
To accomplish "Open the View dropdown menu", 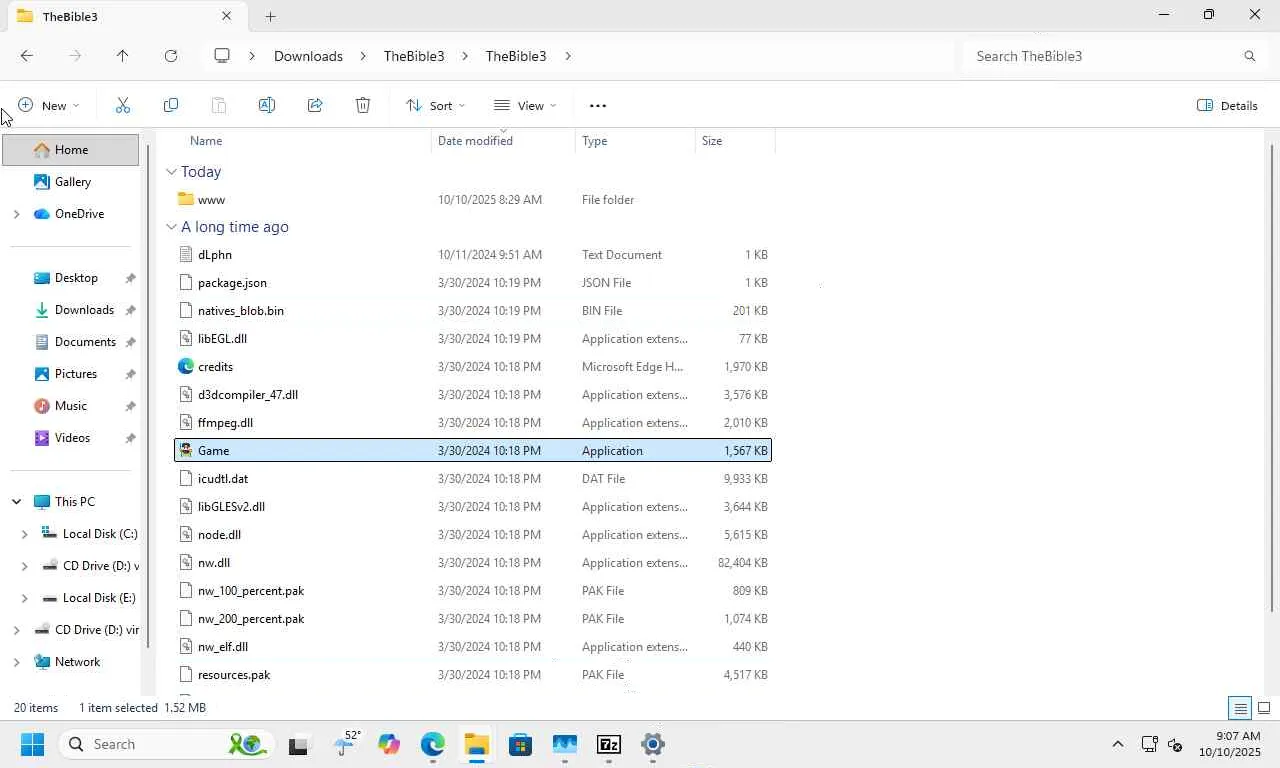I will 525,105.
